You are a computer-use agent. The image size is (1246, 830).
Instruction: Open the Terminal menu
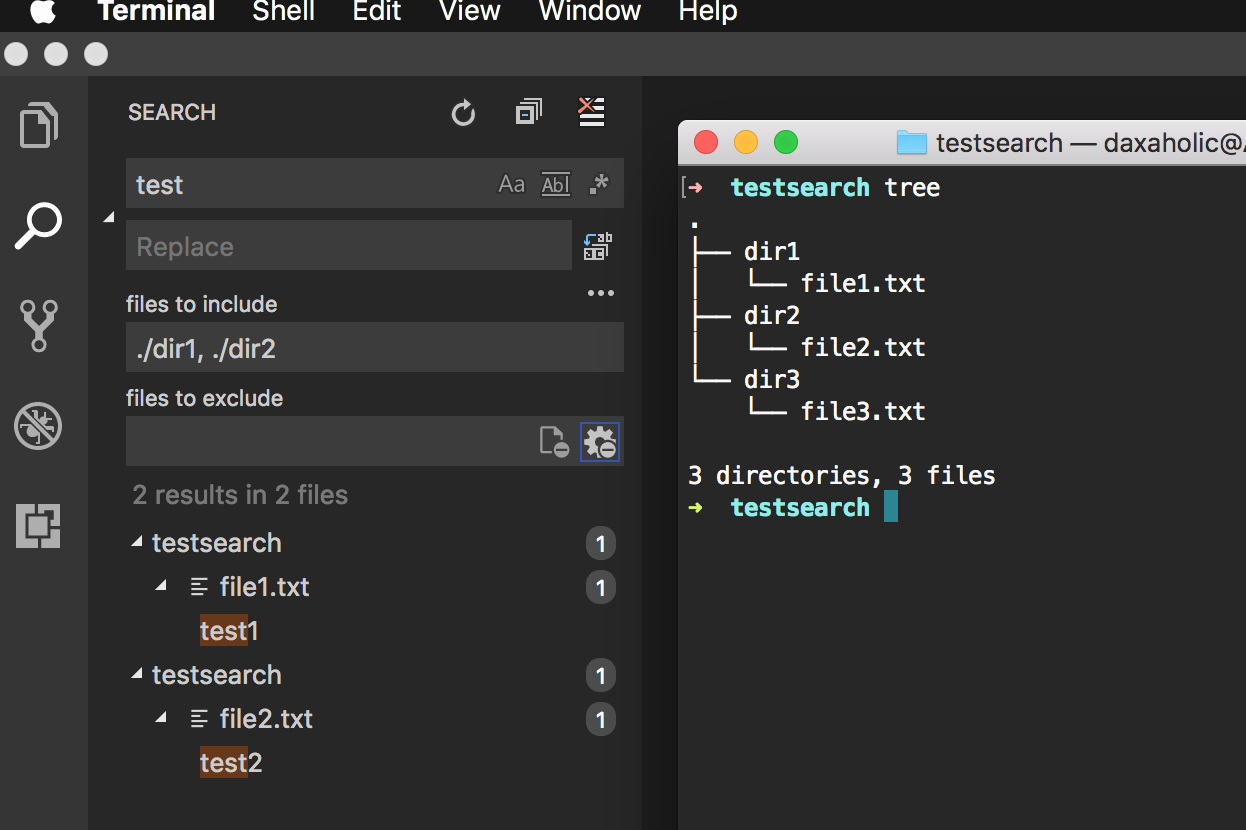click(x=156, y=12)
